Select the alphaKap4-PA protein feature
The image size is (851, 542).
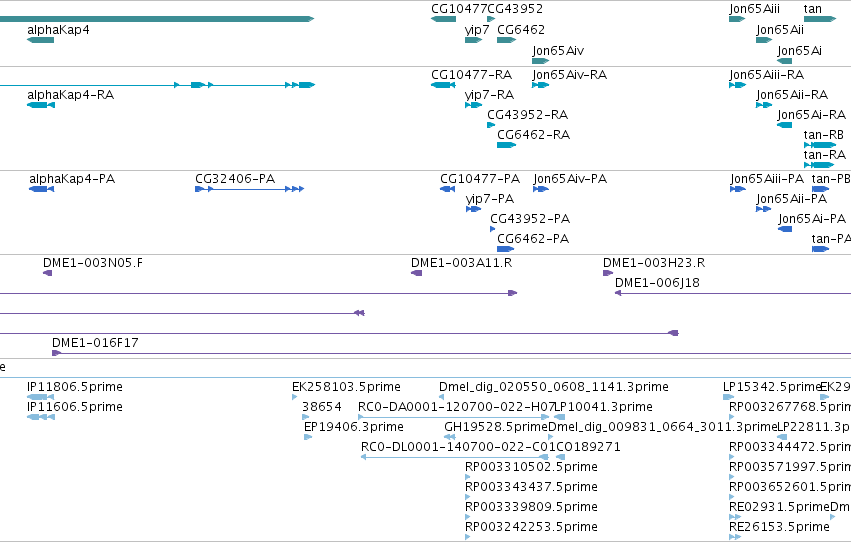(x=72, y=179)
